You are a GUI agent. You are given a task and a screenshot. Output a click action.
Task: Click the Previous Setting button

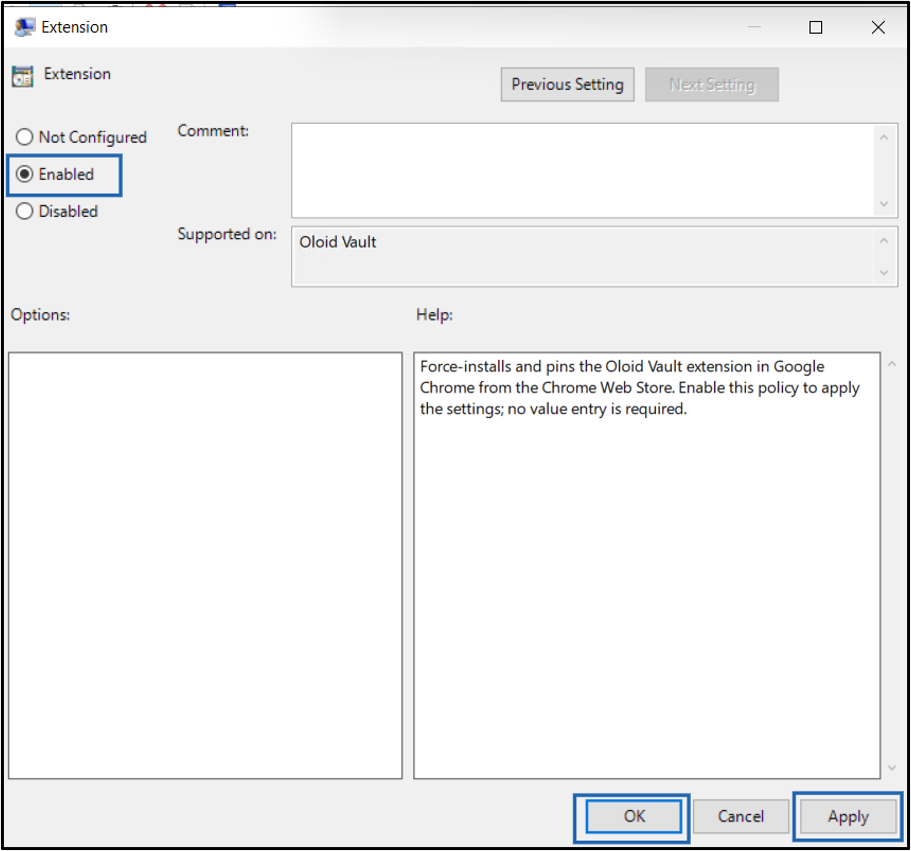click(x=567, y=85)
